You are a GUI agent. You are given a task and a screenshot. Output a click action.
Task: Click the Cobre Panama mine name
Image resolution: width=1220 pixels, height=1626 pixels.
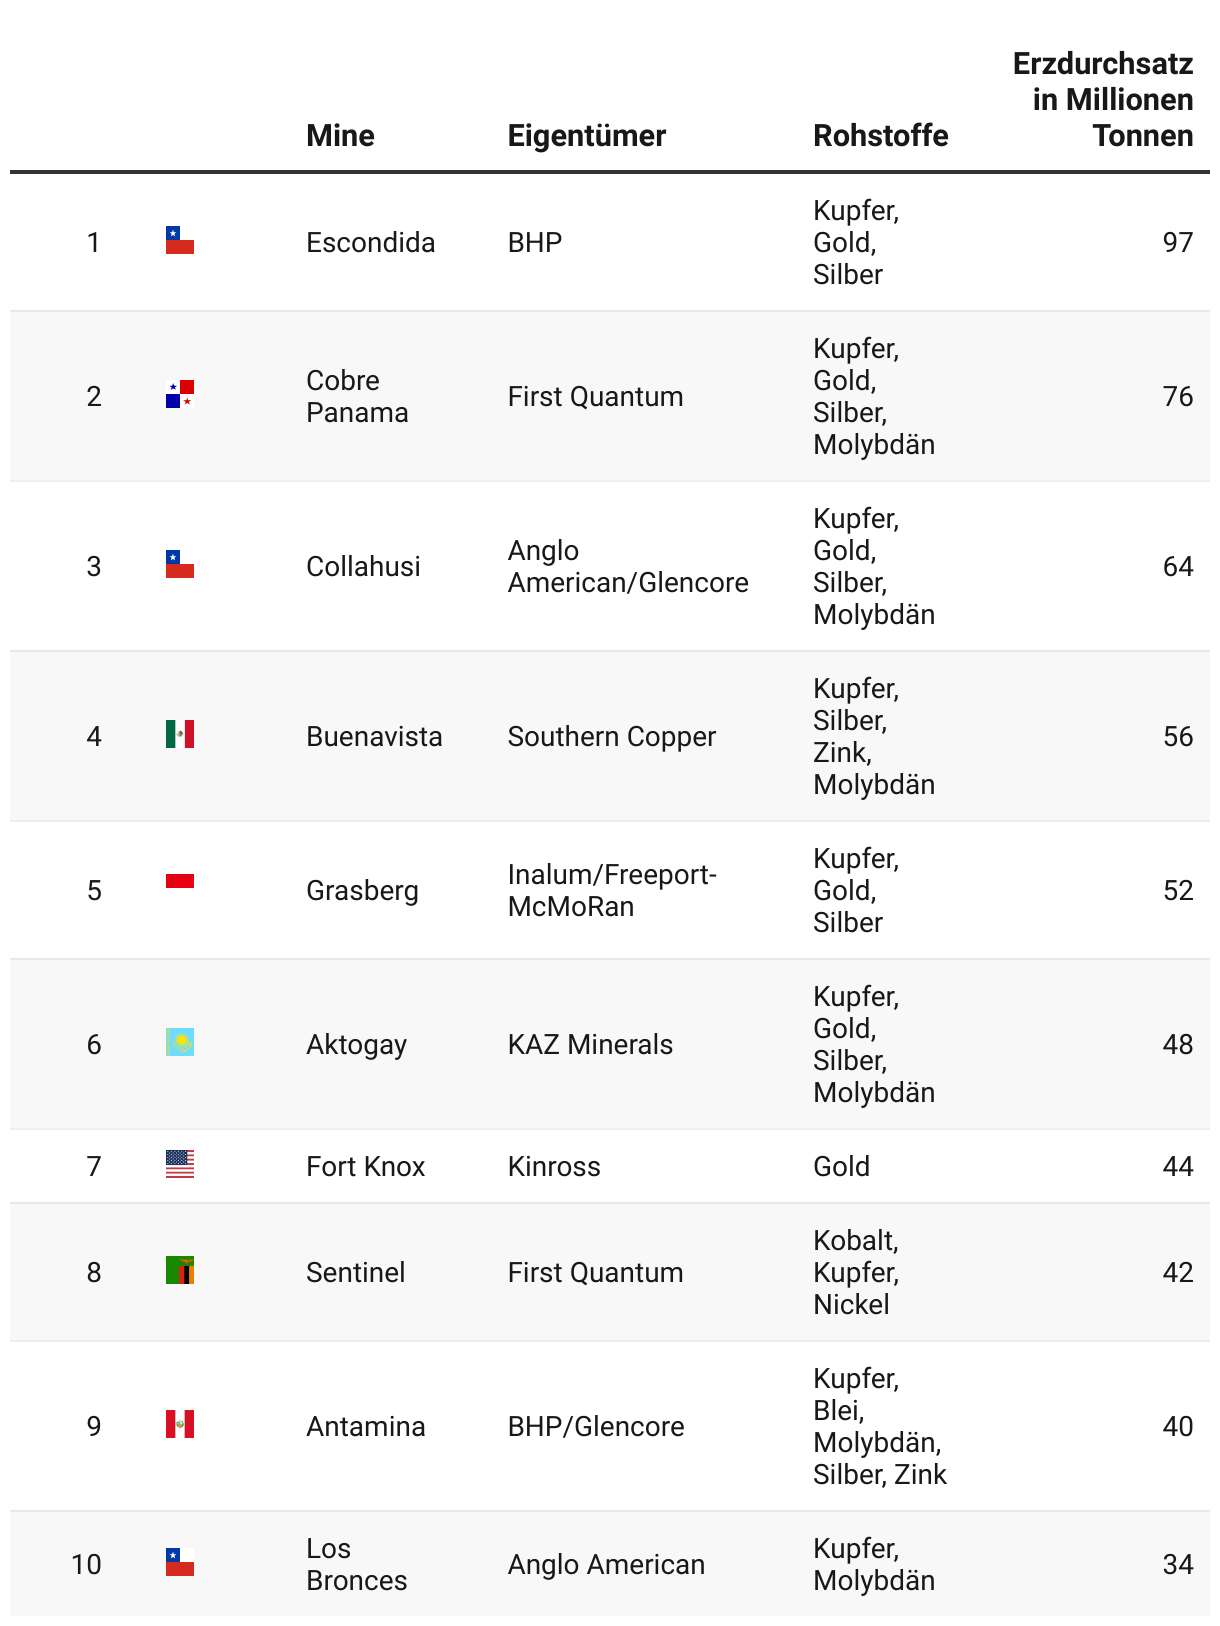[x=357, y=397]
